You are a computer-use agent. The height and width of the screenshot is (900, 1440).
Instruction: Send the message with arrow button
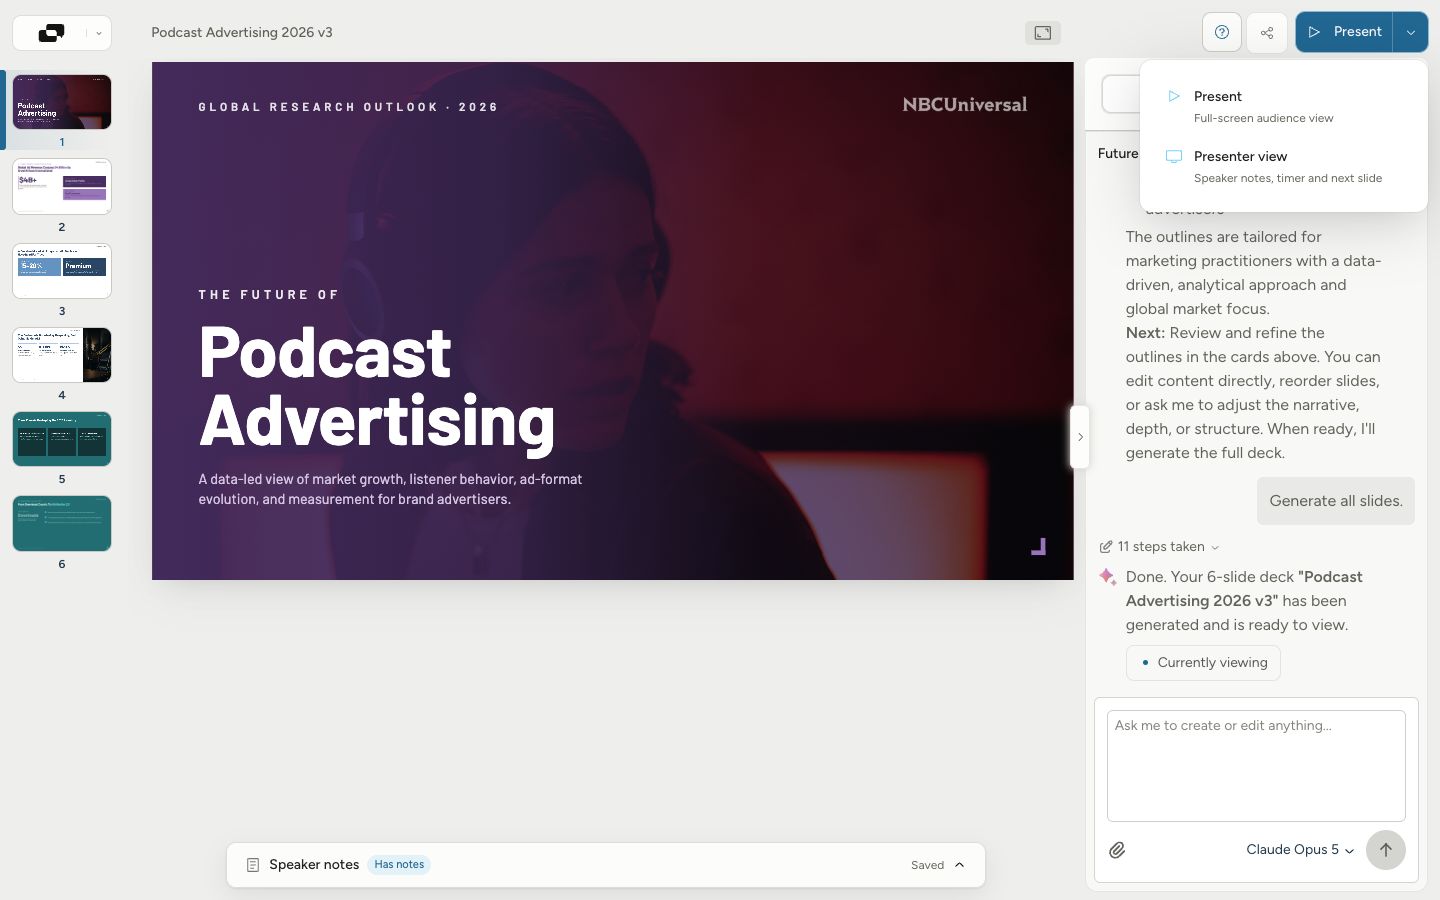coord(1386,850)
